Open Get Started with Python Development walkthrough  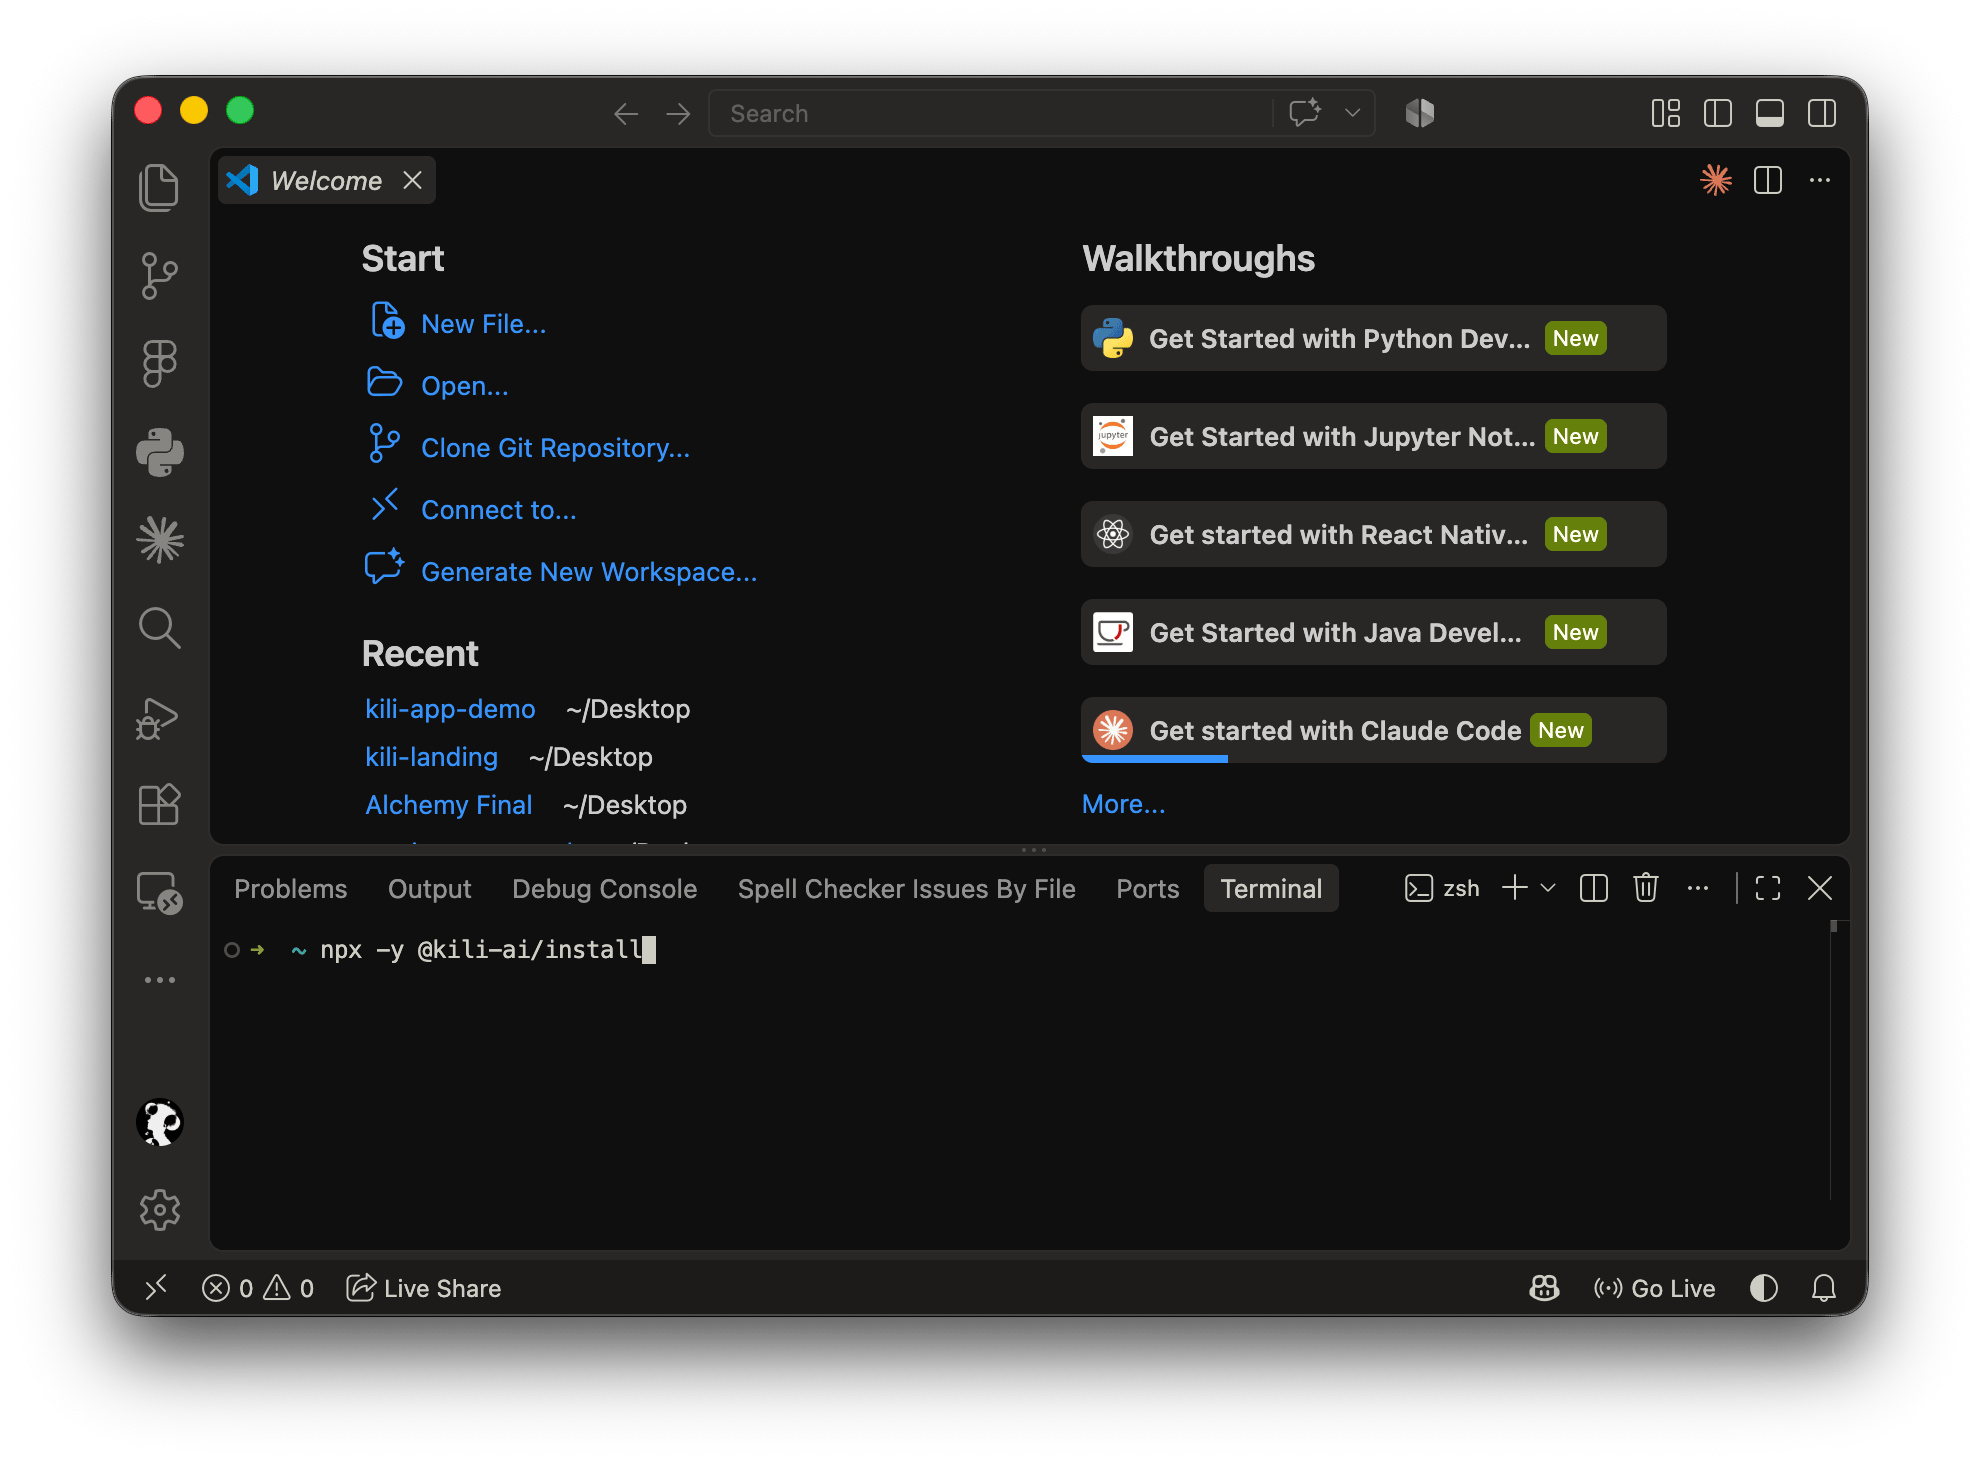point(1373,338)
